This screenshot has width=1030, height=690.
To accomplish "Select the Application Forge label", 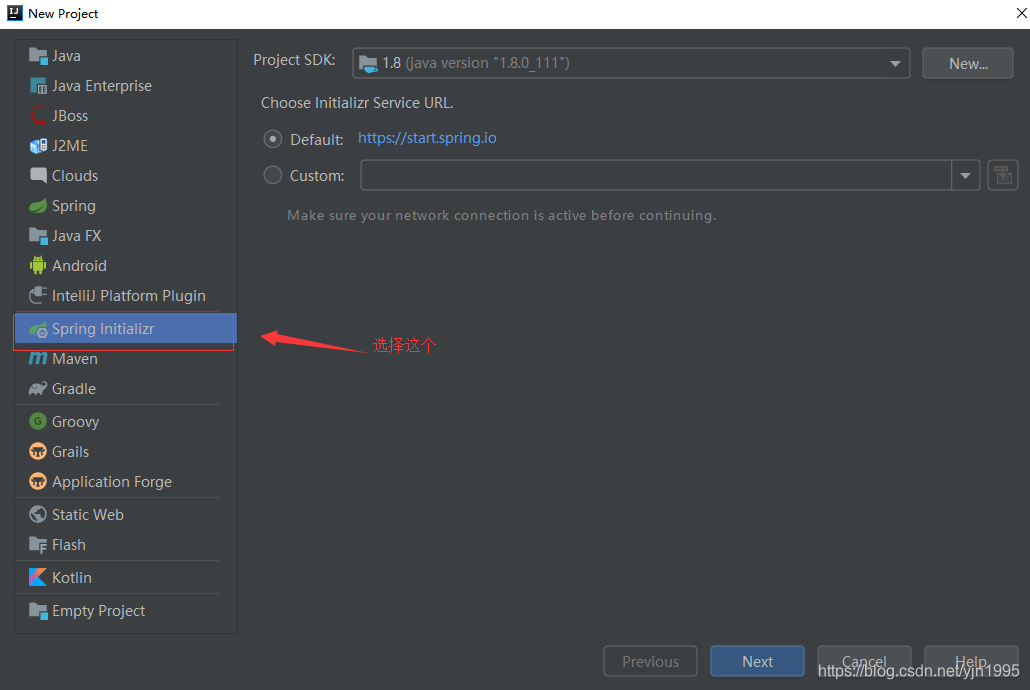I will tap(112, 482).
